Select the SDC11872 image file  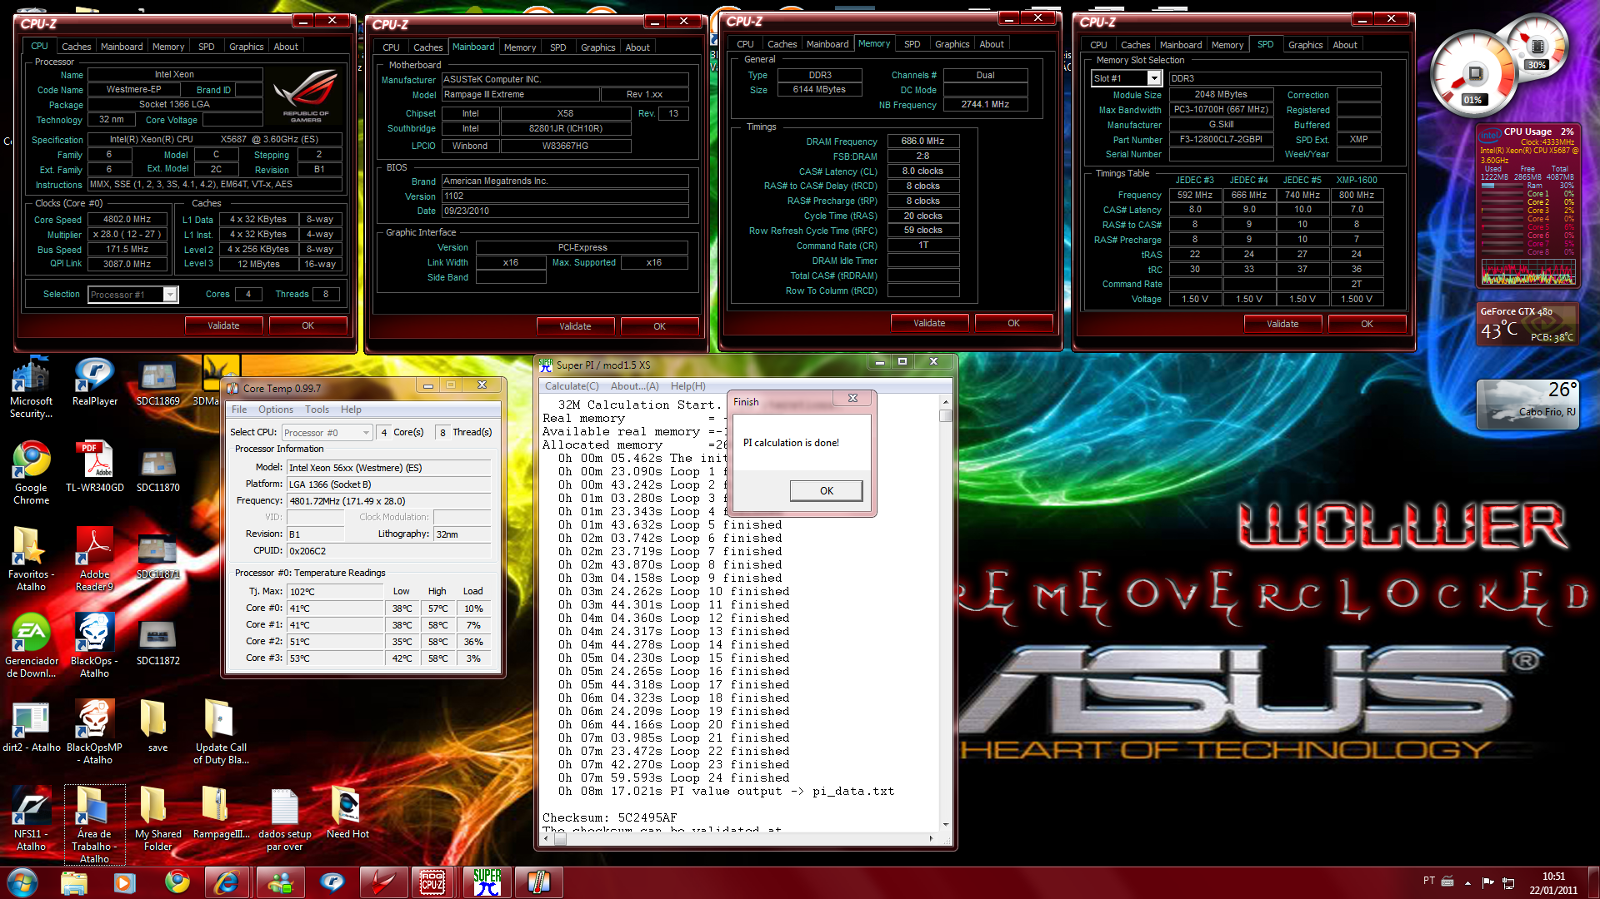(157, 642)
